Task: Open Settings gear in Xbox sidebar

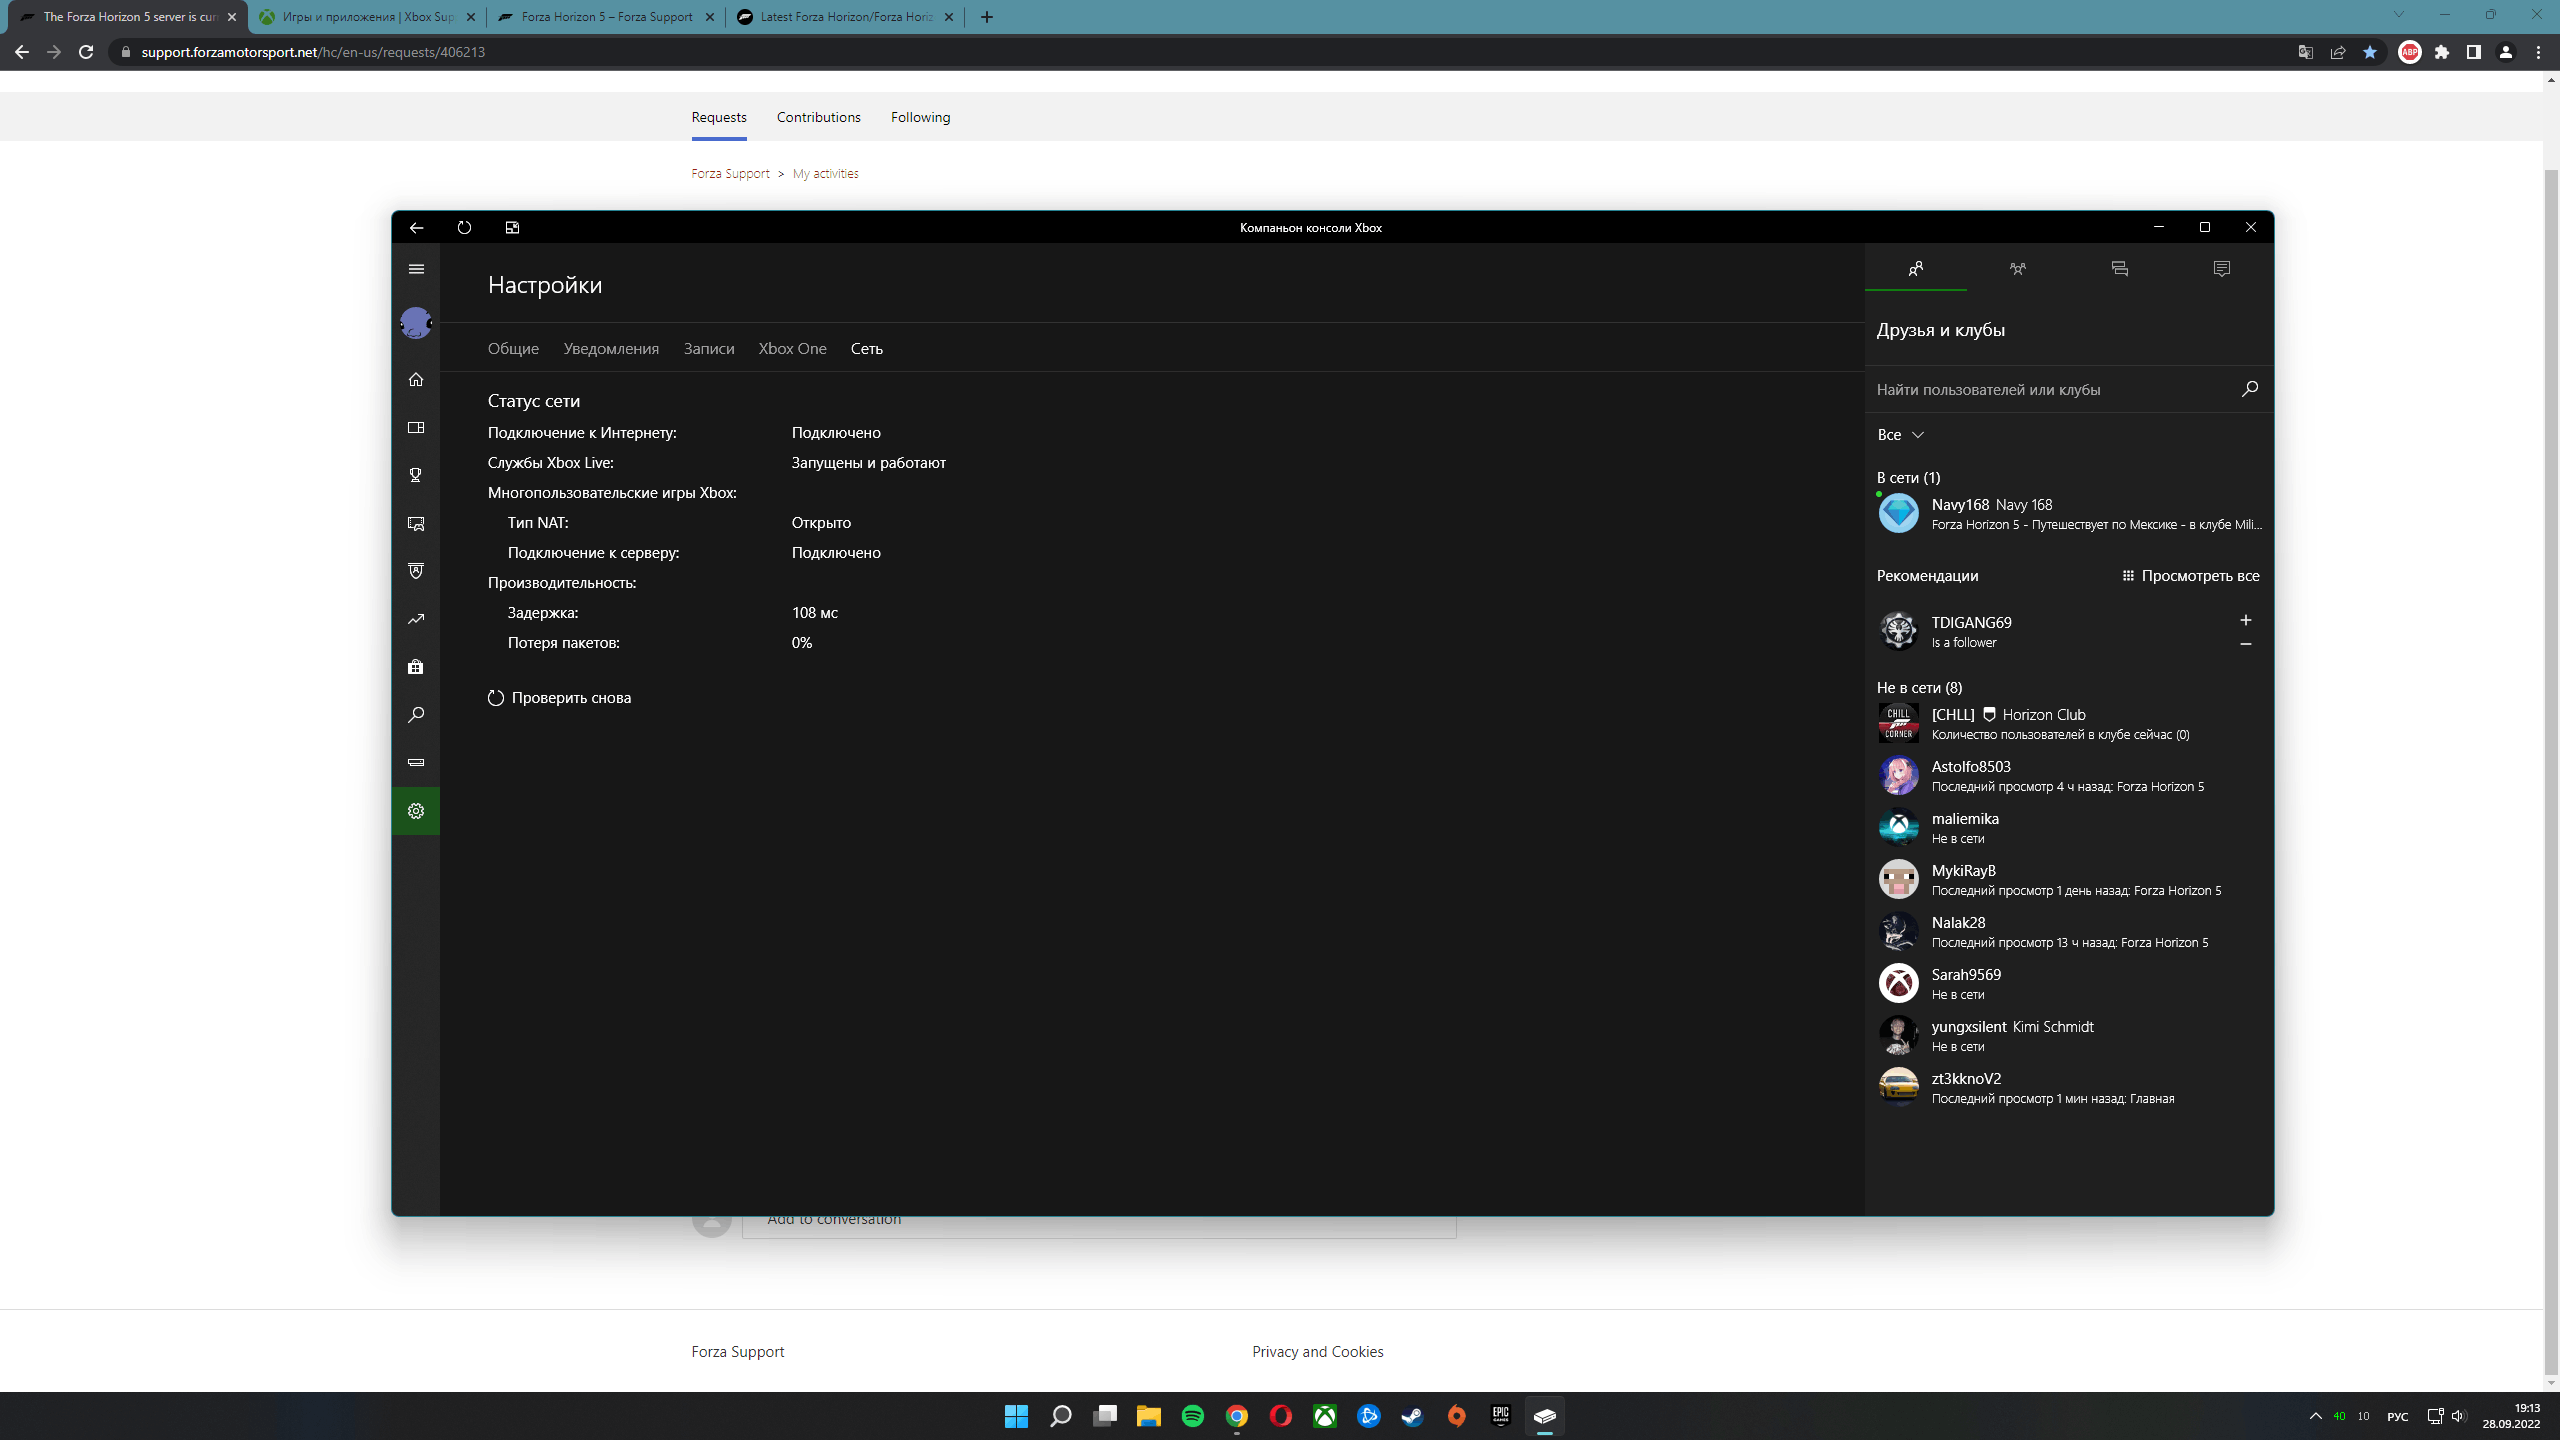Action: pyautogui.click(x=416, y=811)
